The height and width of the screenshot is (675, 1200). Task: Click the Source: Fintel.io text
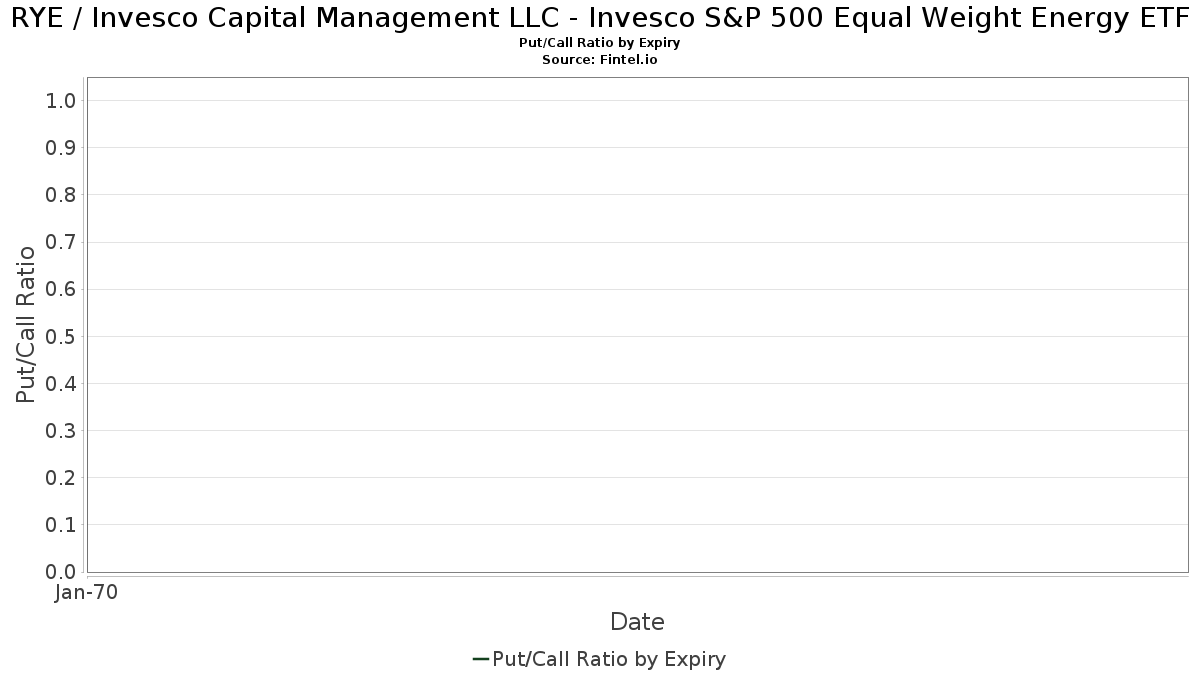pyautogui.click(x=600, y=60)
